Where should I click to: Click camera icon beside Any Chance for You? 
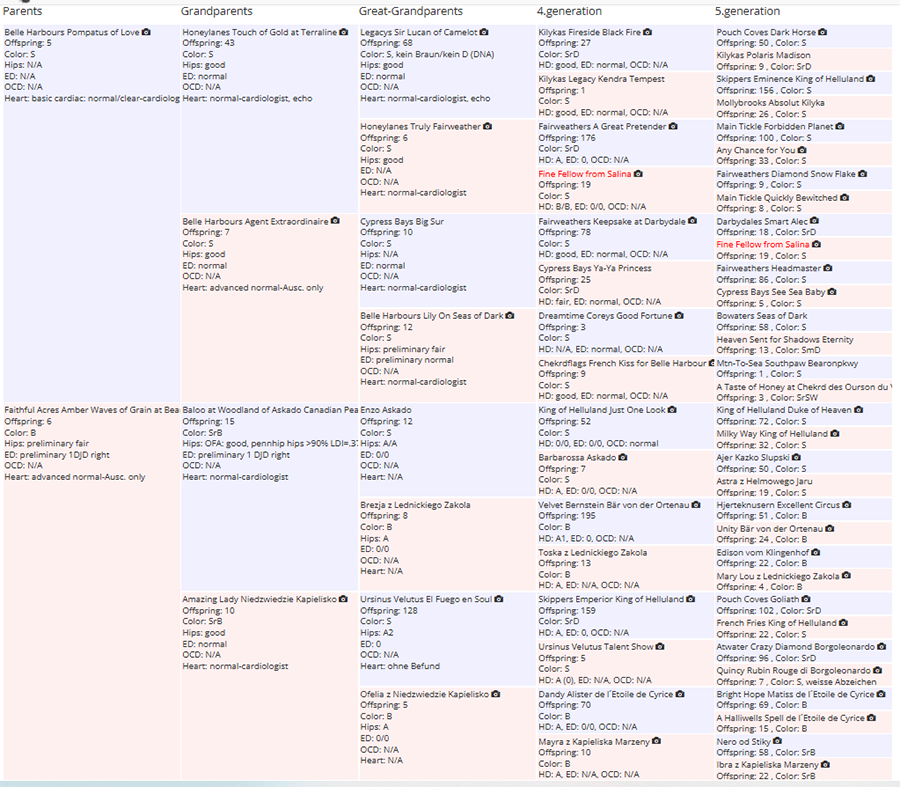tap(802, 150)
